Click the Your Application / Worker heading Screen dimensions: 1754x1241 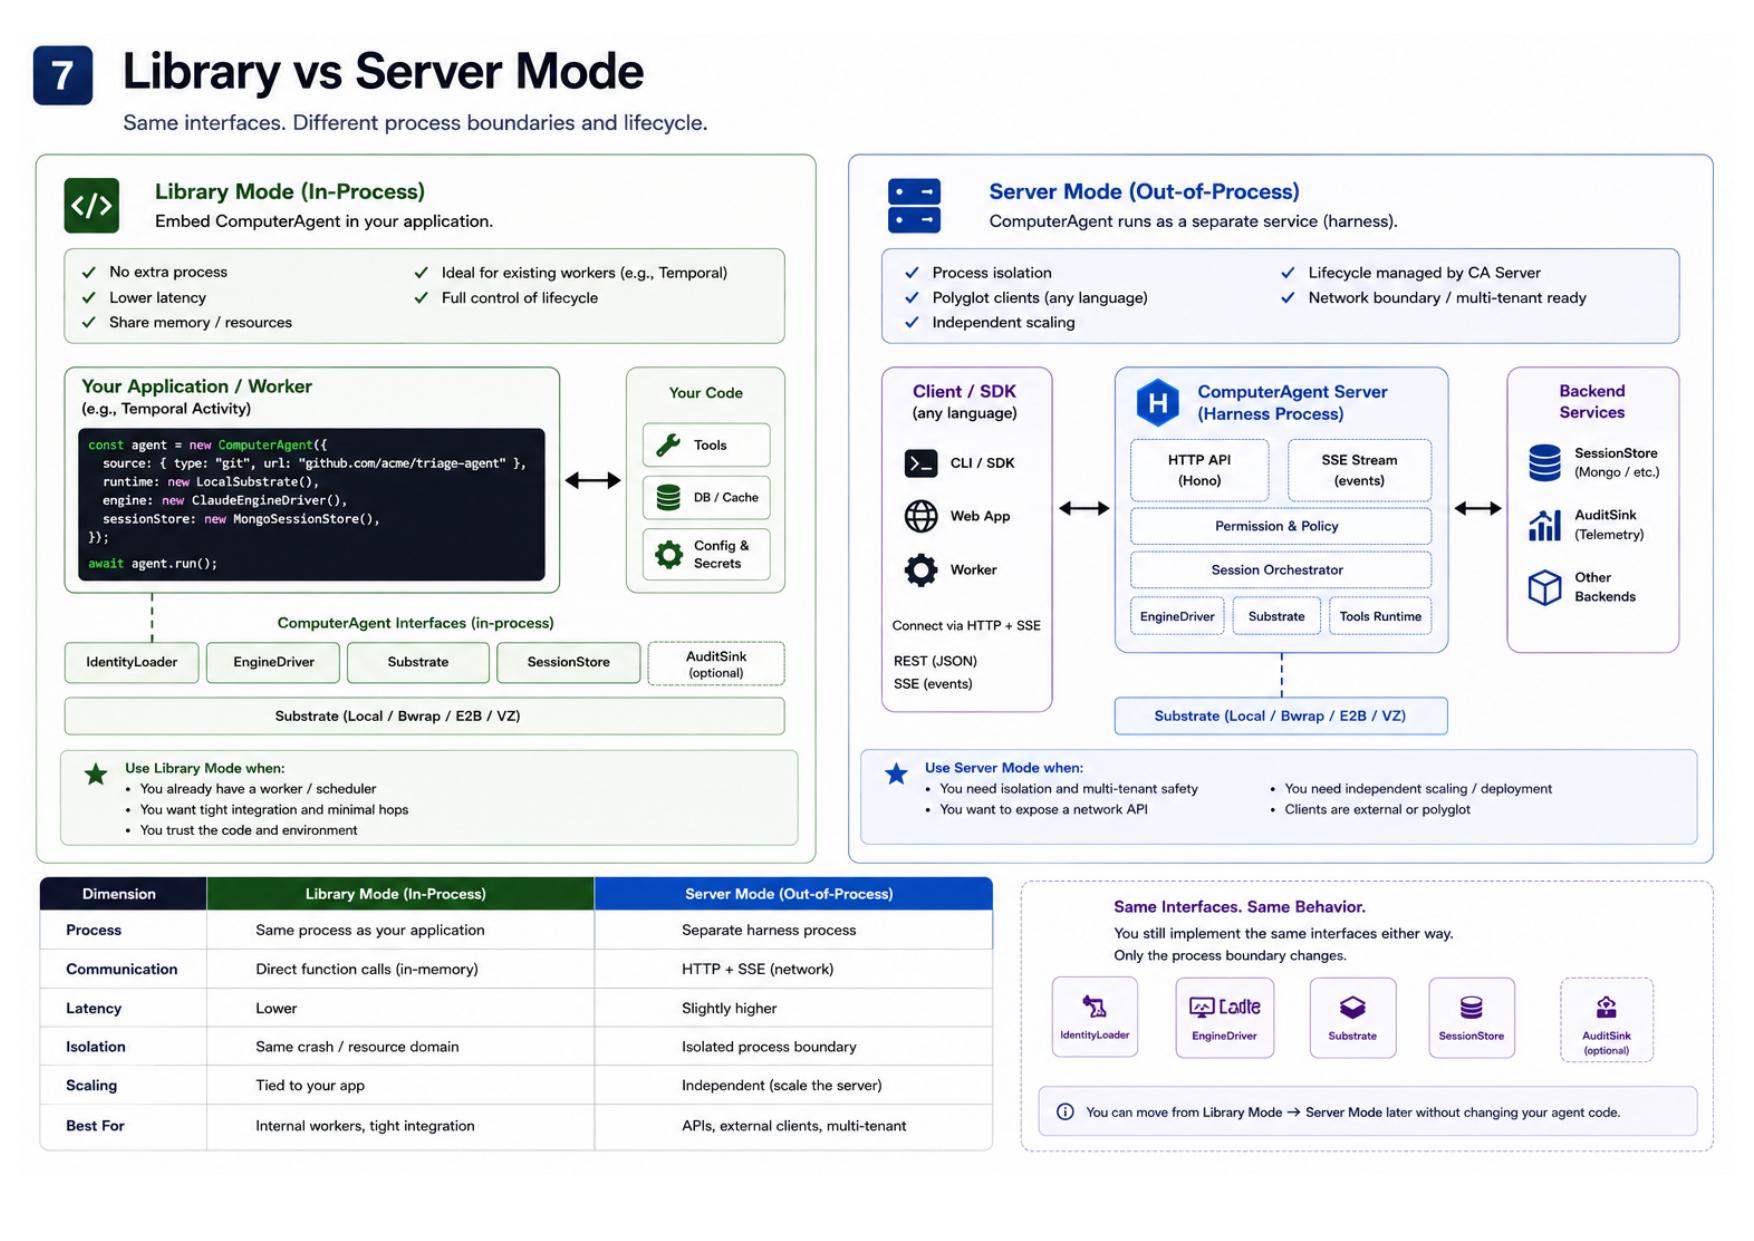(197, 386)
